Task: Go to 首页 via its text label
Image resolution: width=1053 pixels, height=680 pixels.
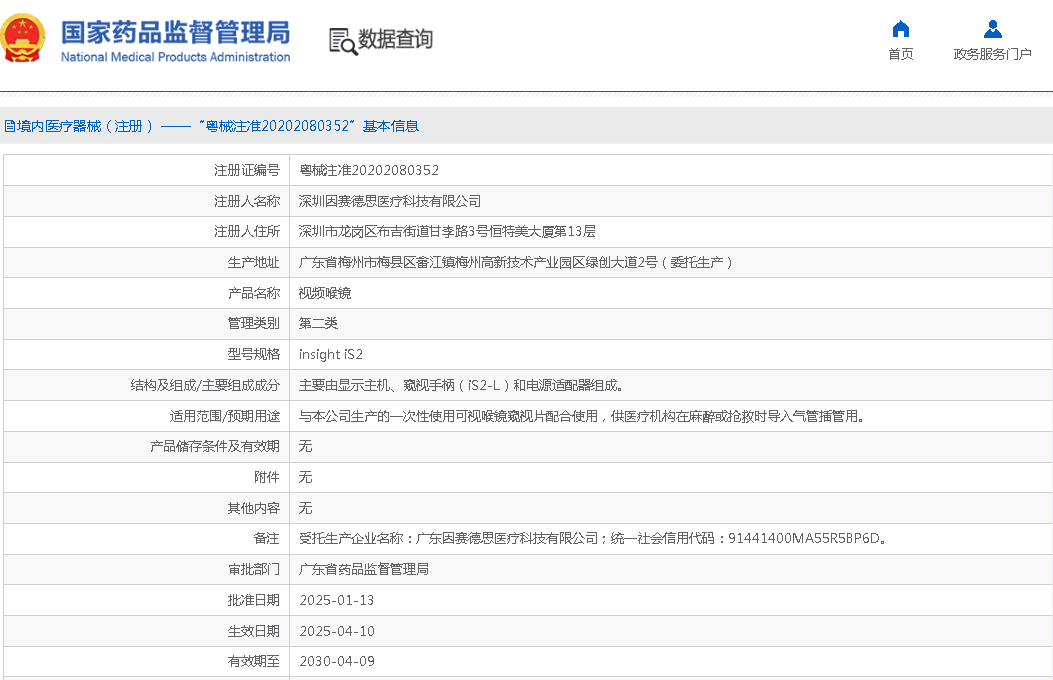Action: [900, 54]
